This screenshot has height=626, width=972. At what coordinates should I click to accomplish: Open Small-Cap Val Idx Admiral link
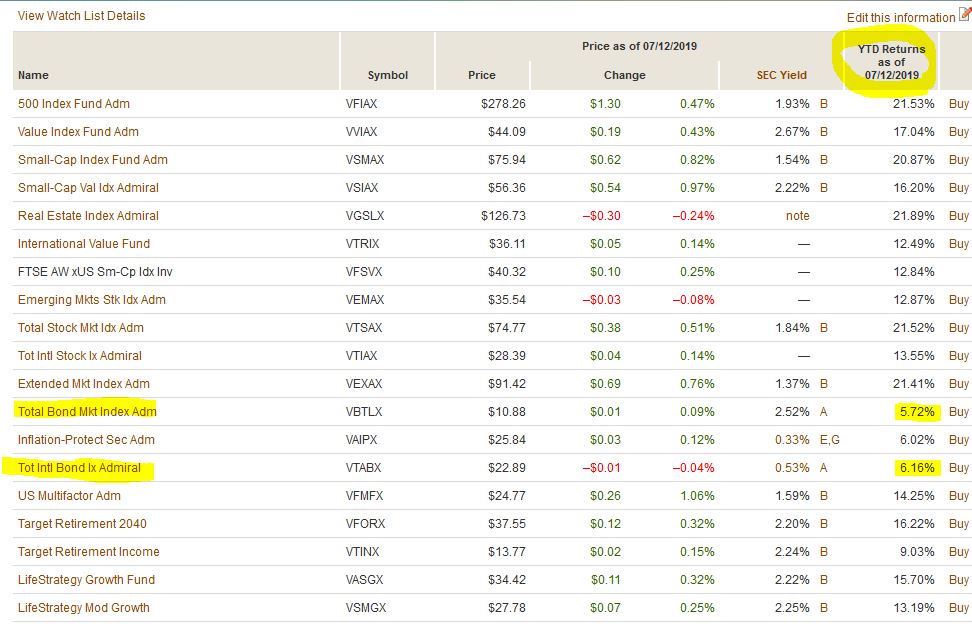88,187
